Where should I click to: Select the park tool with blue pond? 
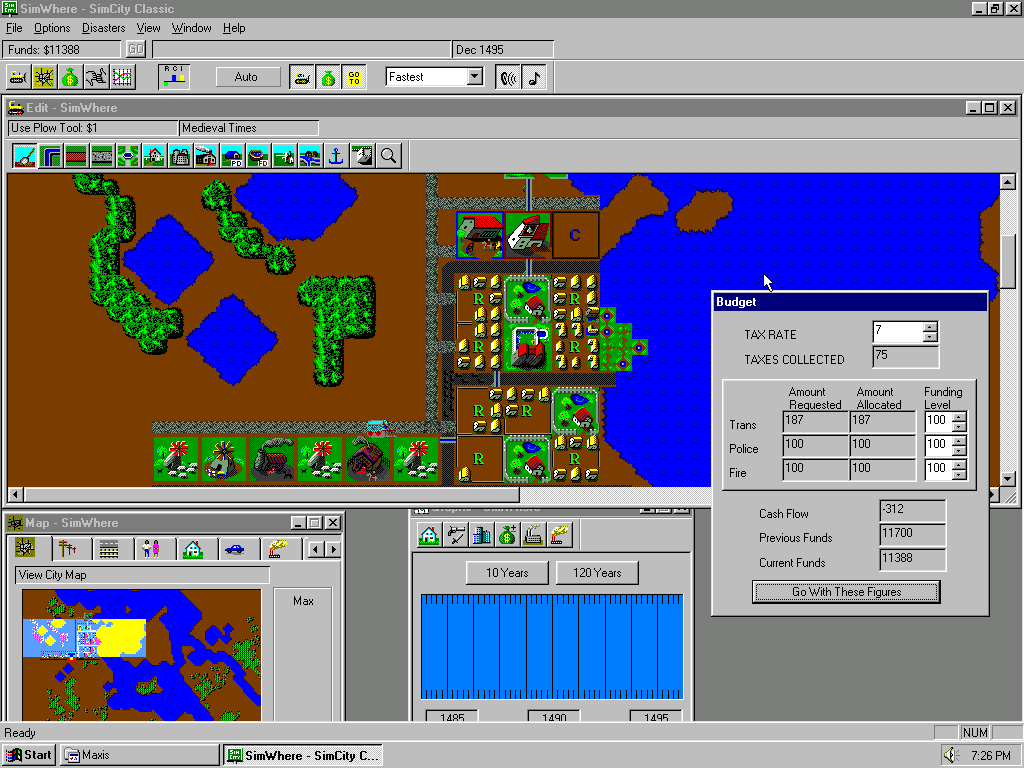128,156
